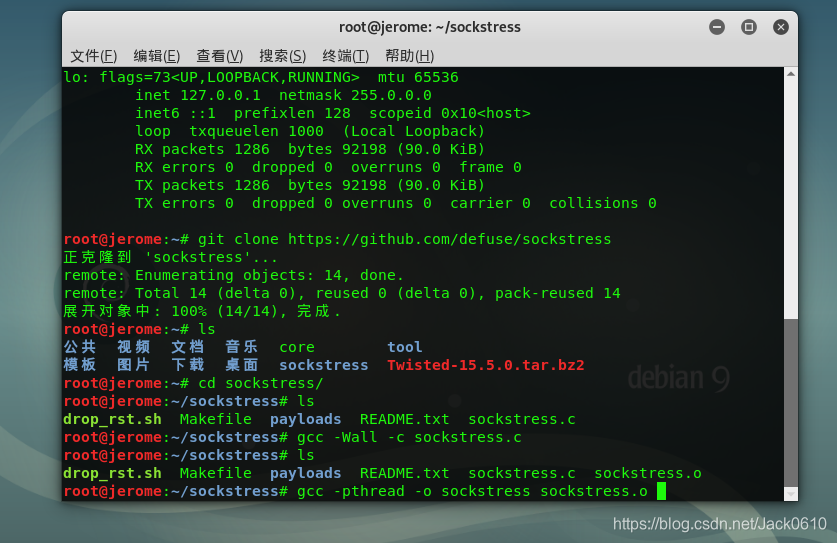Click the 'core' entry in ls output
The image size is (837, 543).
(x=297, y=347)
